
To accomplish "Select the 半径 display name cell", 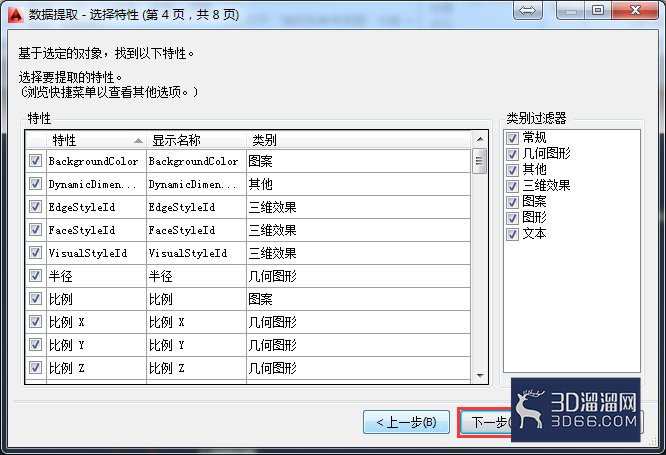I will click(196, 276).
